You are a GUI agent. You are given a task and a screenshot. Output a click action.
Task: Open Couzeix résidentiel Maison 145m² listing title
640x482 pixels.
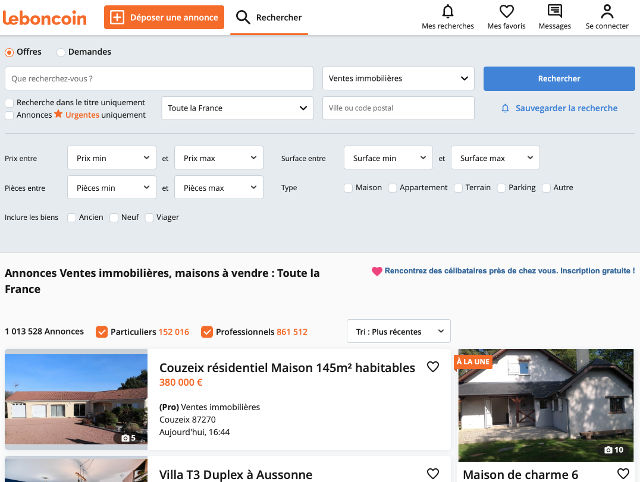287,368
